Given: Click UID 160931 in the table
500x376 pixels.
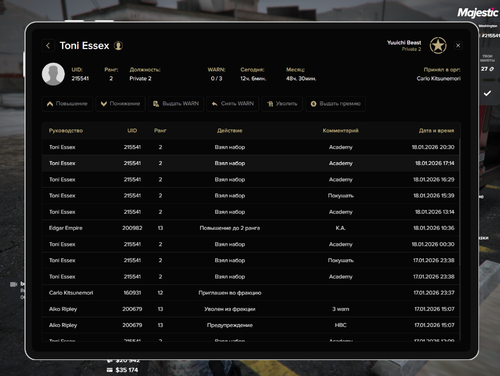Looking at the screenshot, I should pyautogui.click(x=132, y=293).
